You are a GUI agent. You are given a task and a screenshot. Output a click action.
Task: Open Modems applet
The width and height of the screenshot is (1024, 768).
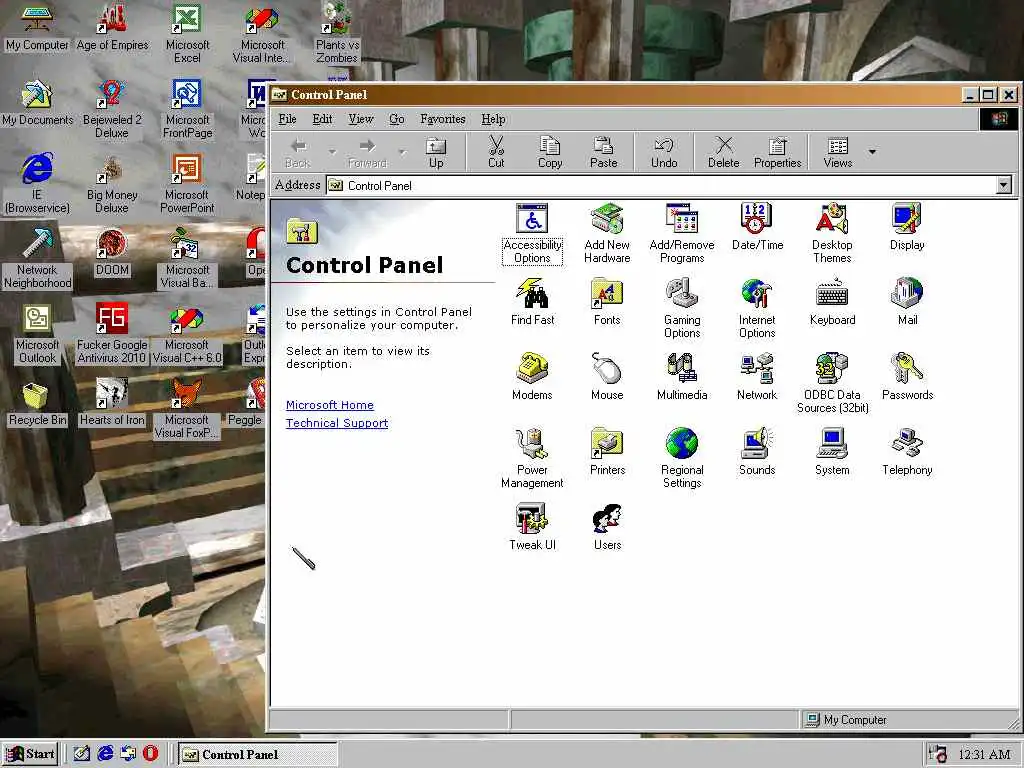click(532, 377)
